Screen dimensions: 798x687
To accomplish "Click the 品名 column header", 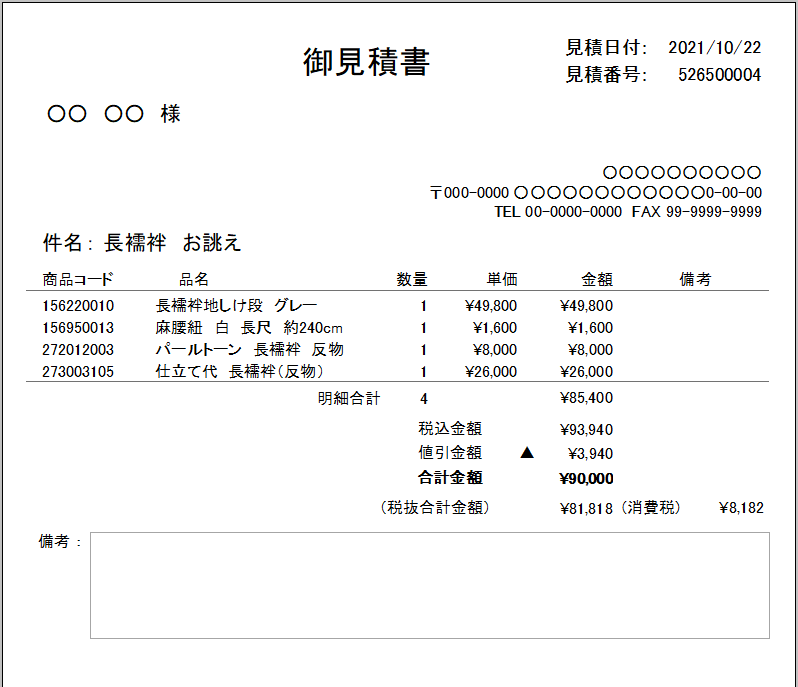I will (194, 279).
